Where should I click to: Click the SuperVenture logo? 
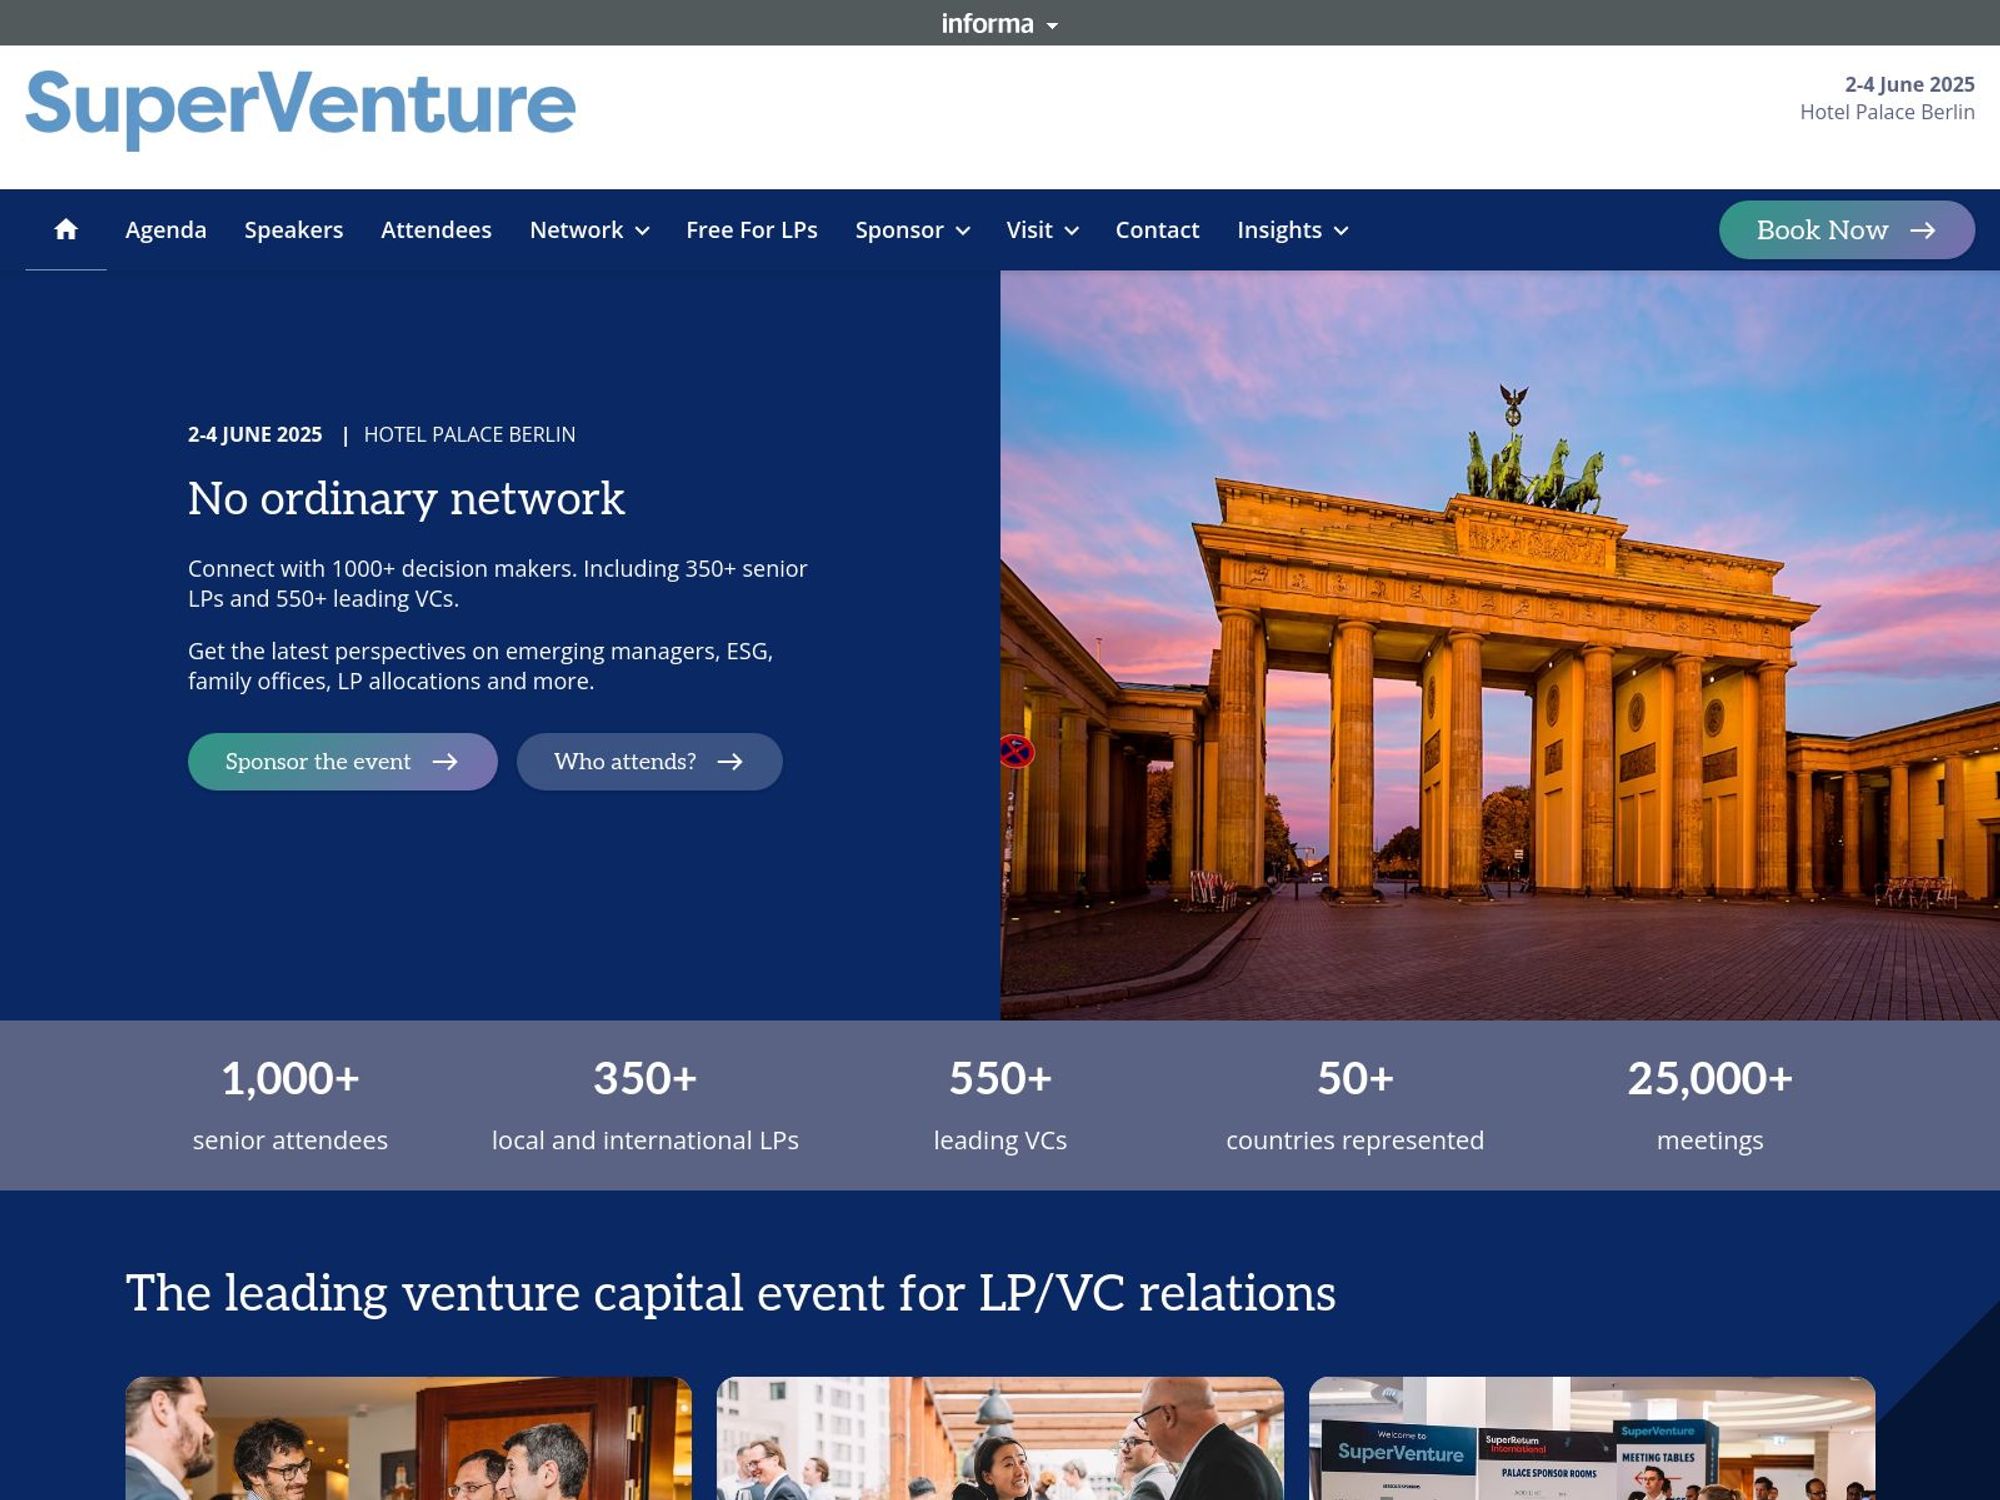[300, 109]
